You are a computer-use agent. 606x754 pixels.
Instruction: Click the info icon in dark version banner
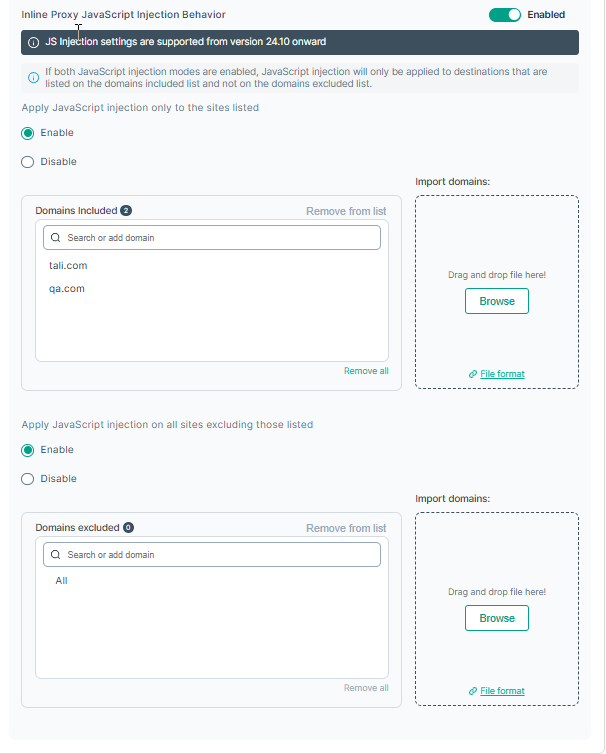pyautogui.click(x=33, y=43)
